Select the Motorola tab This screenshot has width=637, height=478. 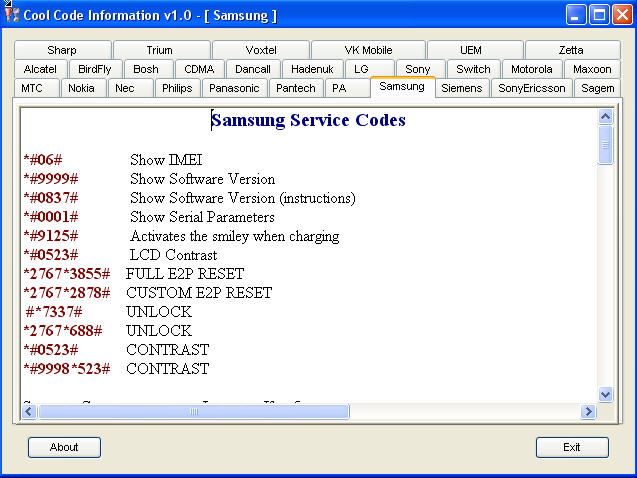click(532, 69)
